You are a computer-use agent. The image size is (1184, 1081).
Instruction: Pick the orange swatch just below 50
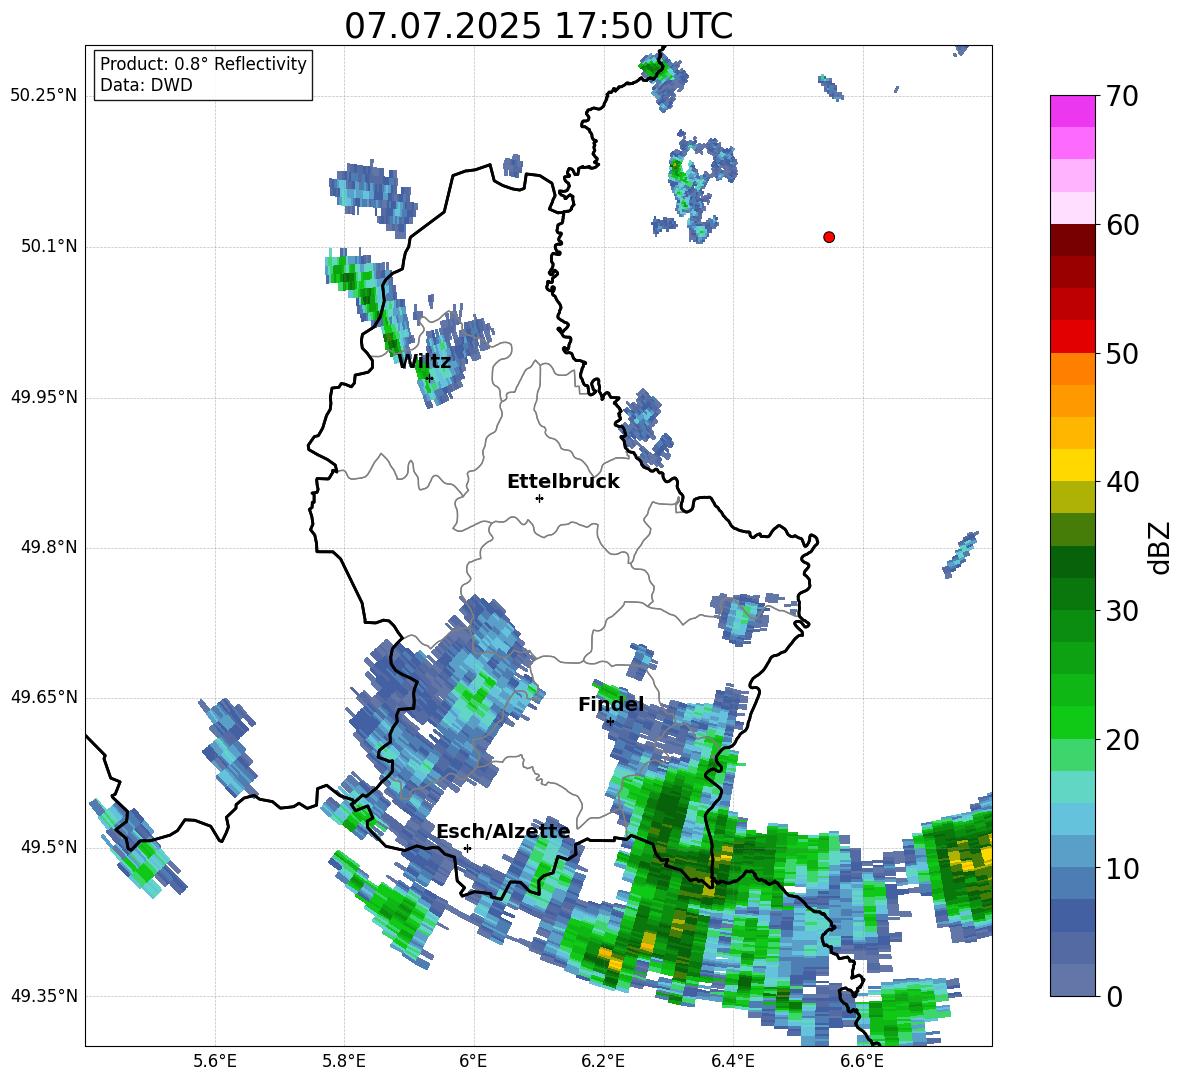click(1073, 369)
